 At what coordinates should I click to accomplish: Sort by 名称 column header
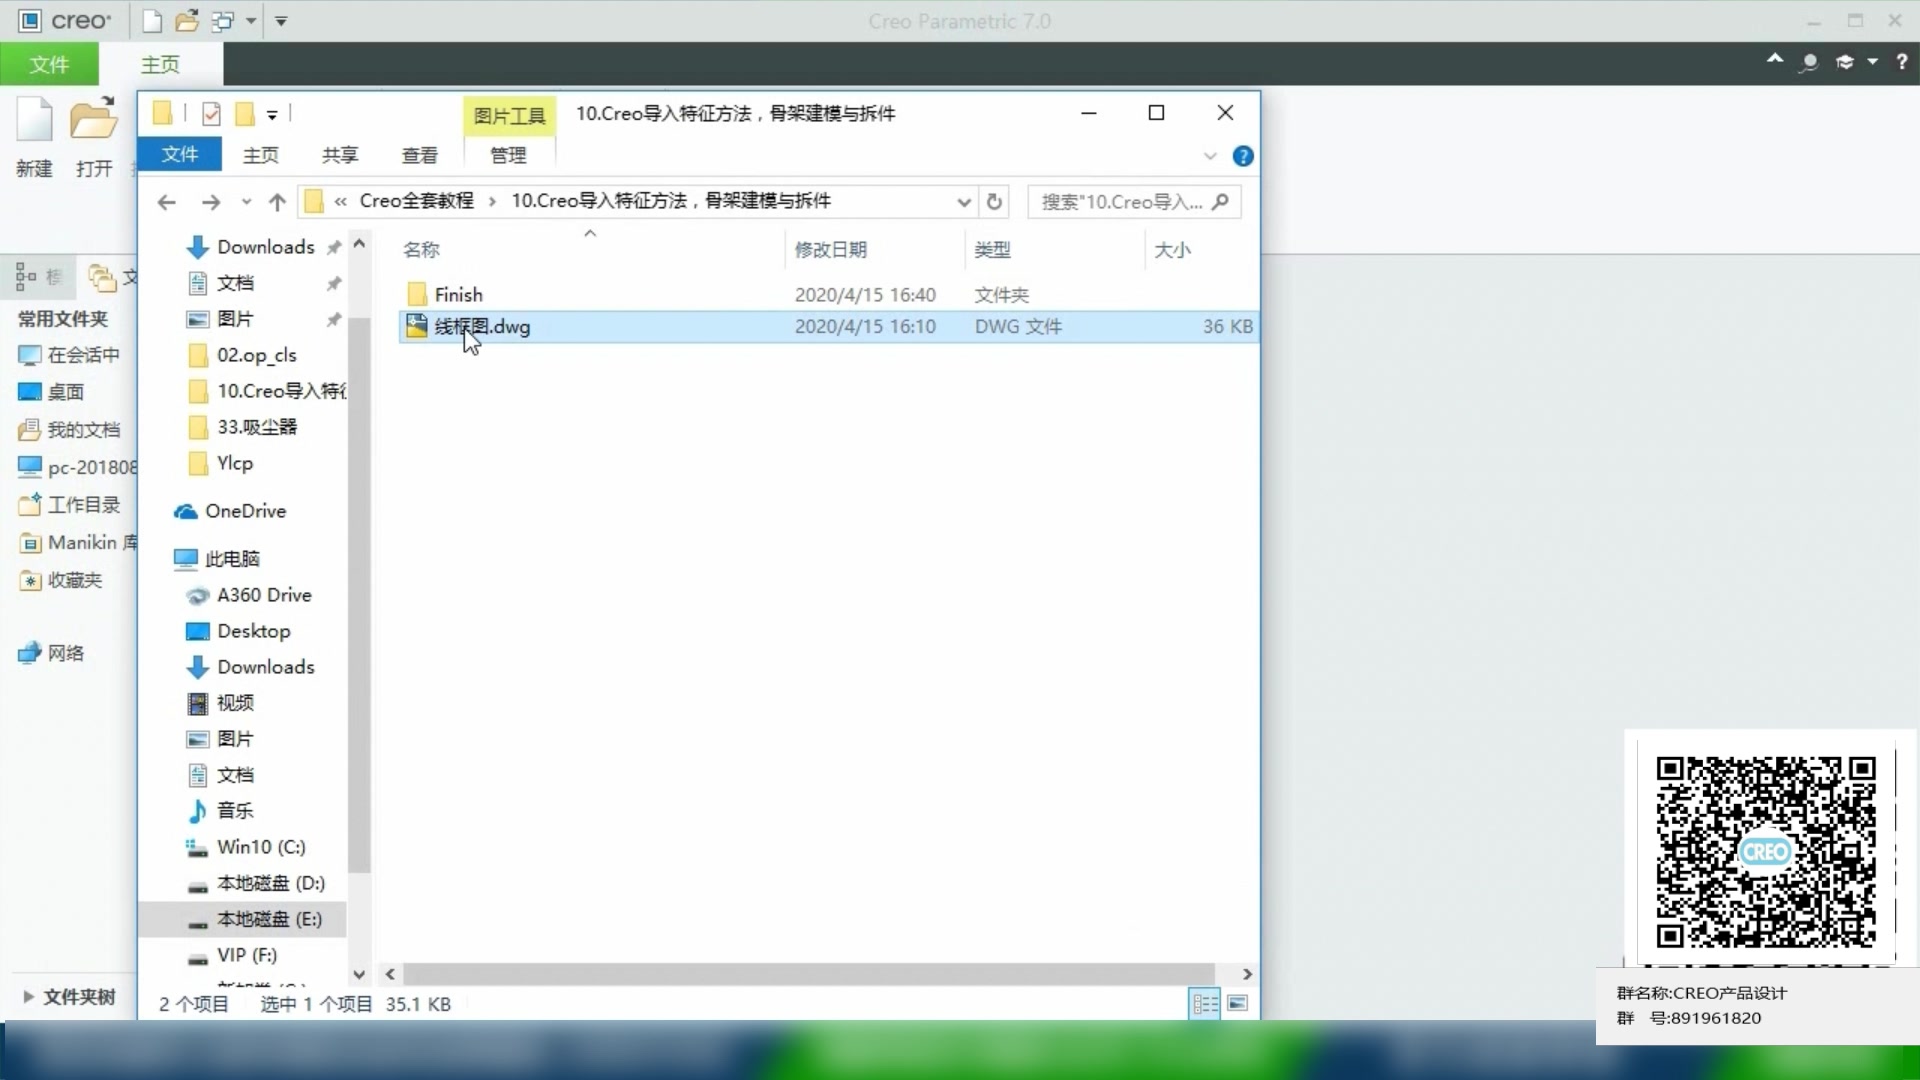[421, 250]
